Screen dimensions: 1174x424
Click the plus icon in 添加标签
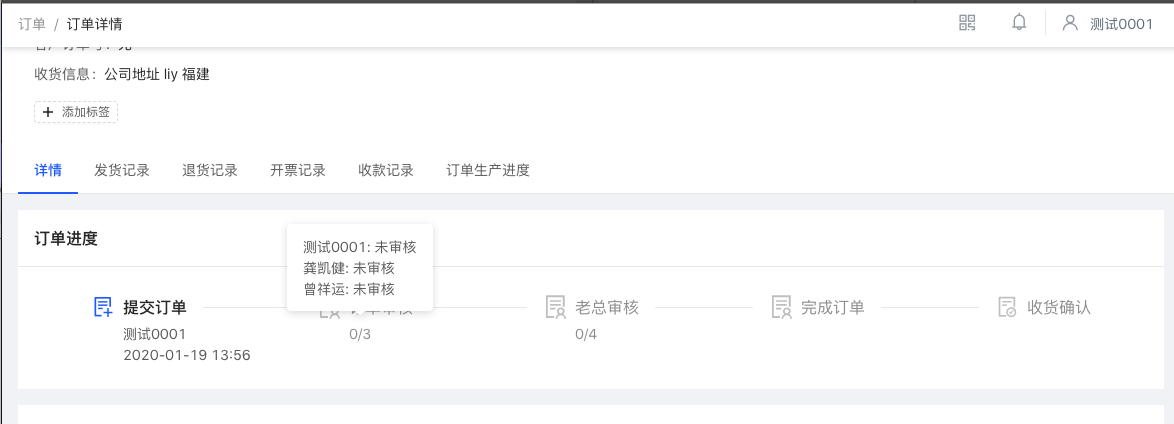pyautogui.click(x=48, y=112)
